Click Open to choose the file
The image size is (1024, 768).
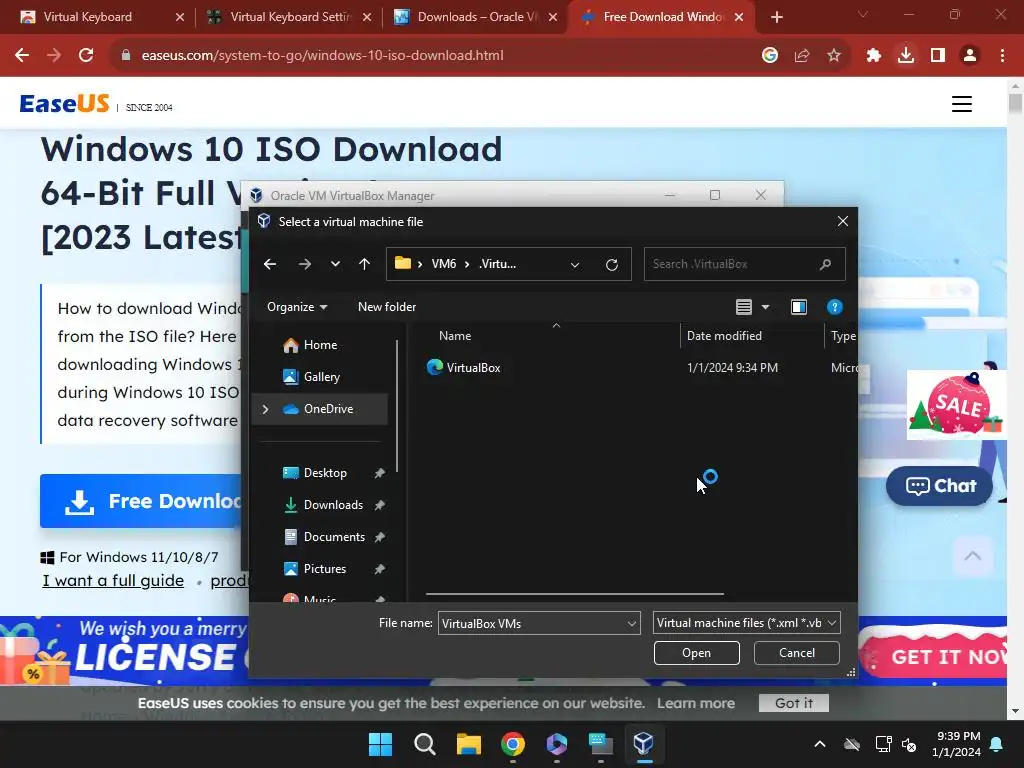point(696,653)
